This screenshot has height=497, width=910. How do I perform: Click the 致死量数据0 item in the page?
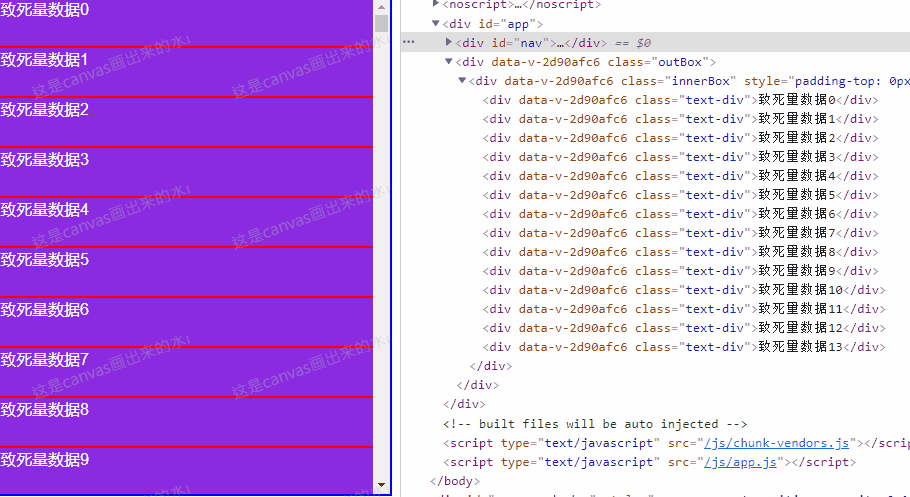tap(186, 23)
